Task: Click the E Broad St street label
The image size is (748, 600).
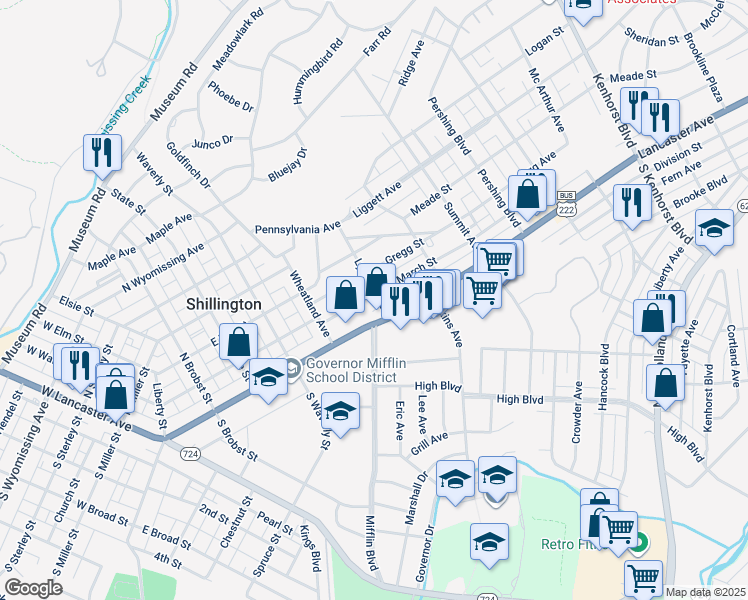Action: point(166,537)
